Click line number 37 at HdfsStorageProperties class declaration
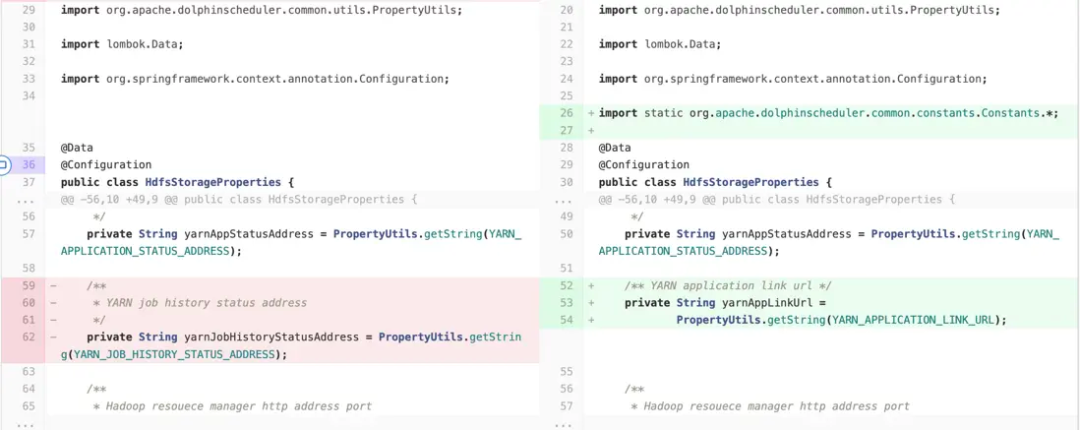 28,182
